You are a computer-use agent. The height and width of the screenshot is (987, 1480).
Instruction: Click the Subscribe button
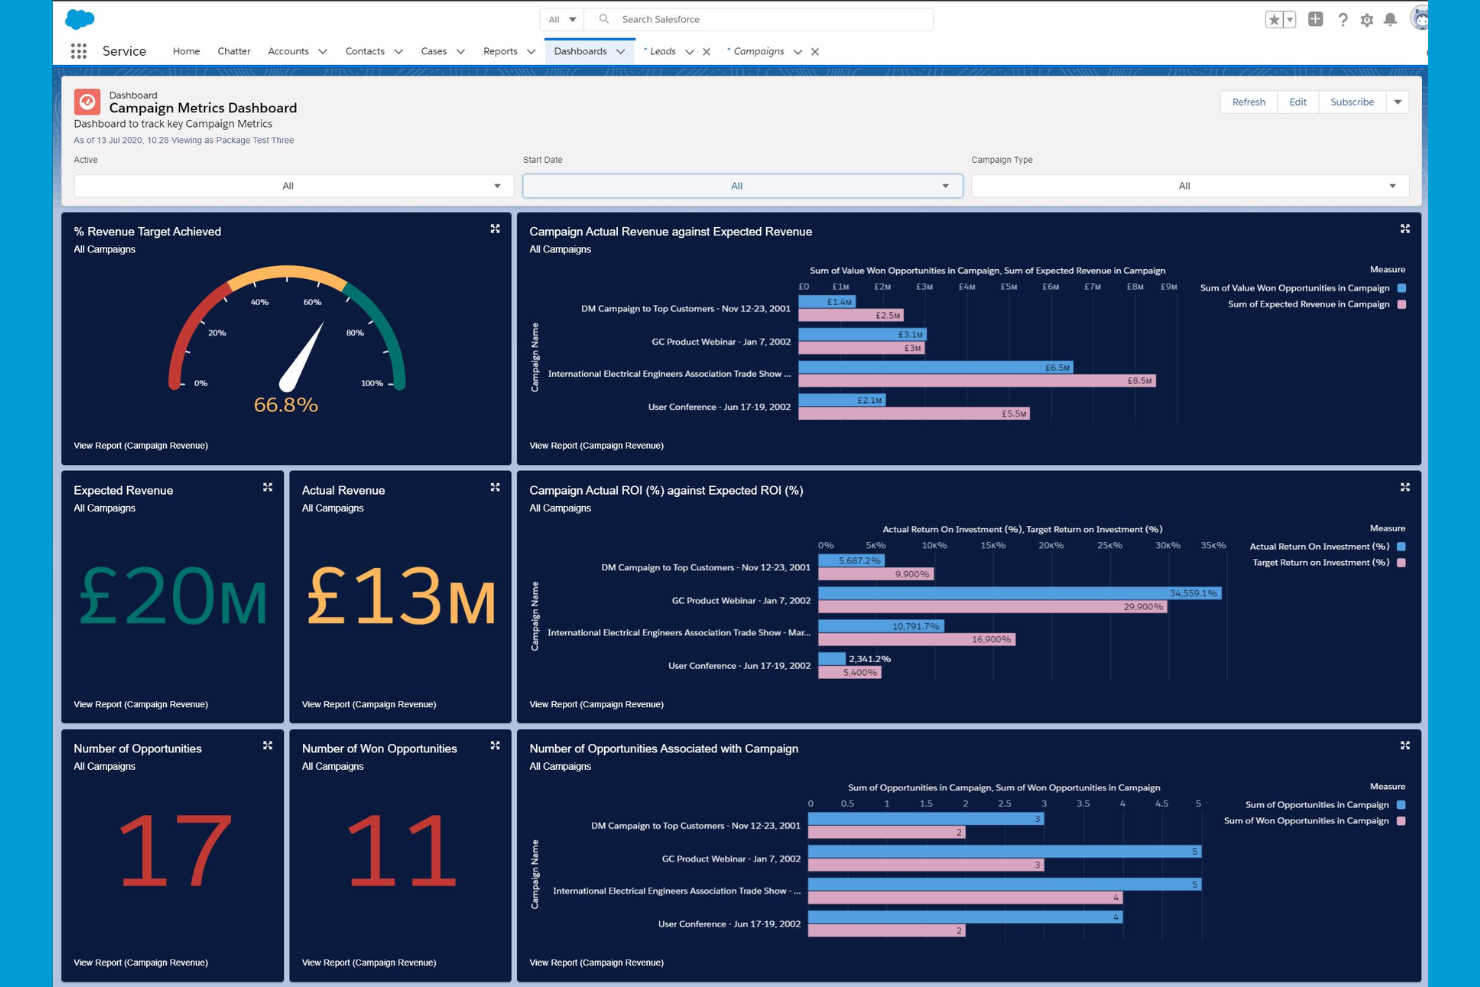coord(1352,102)
